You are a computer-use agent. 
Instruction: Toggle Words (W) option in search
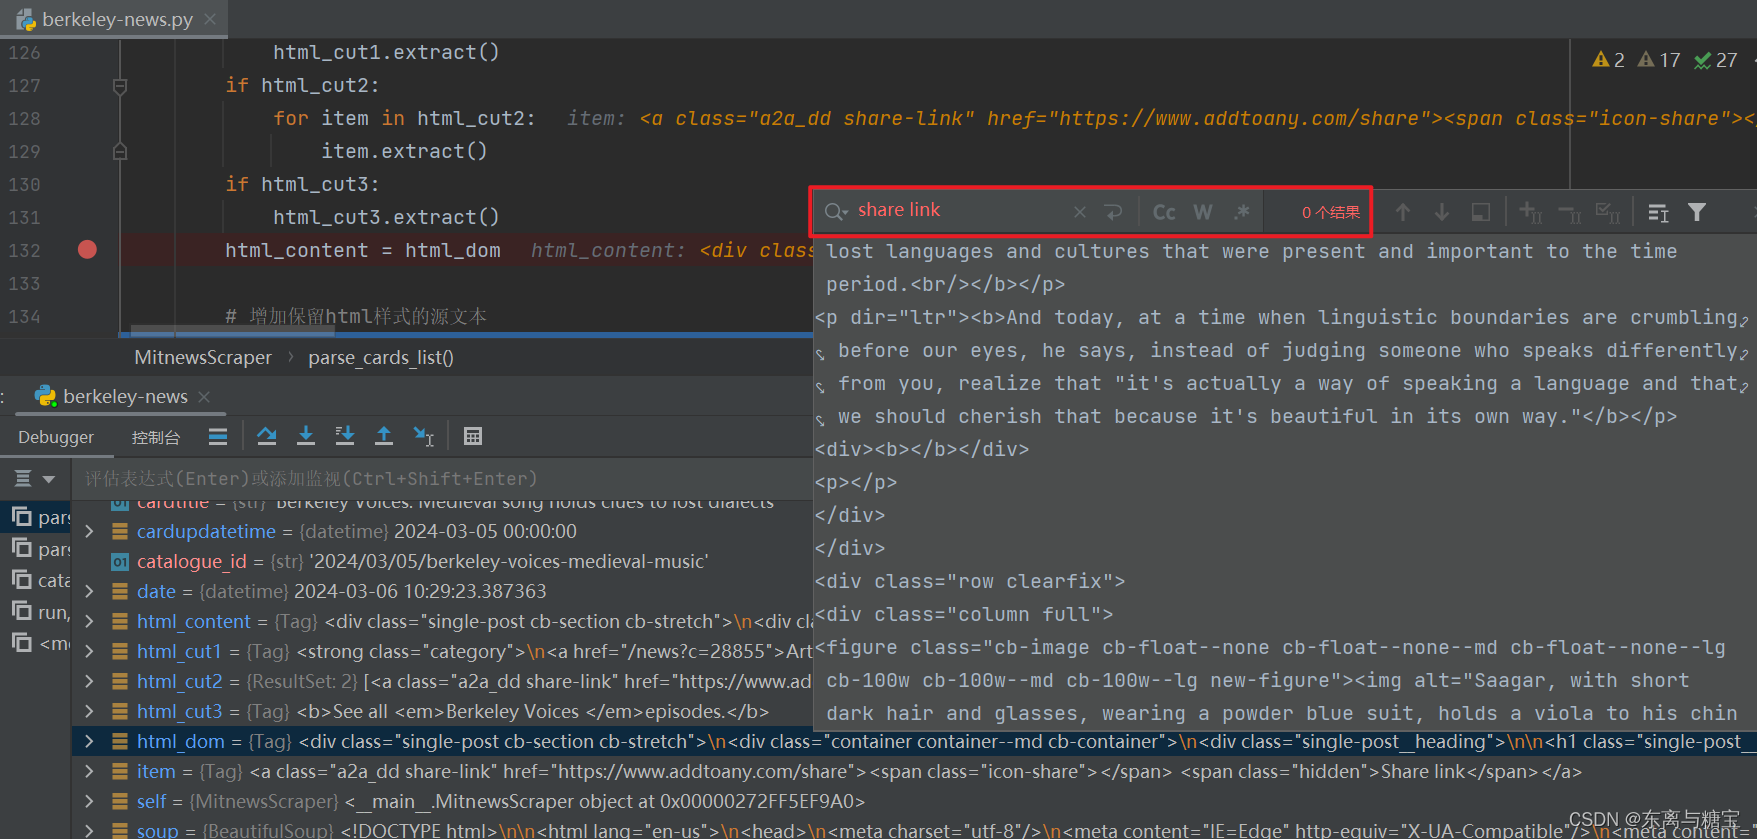[1203, 212]
